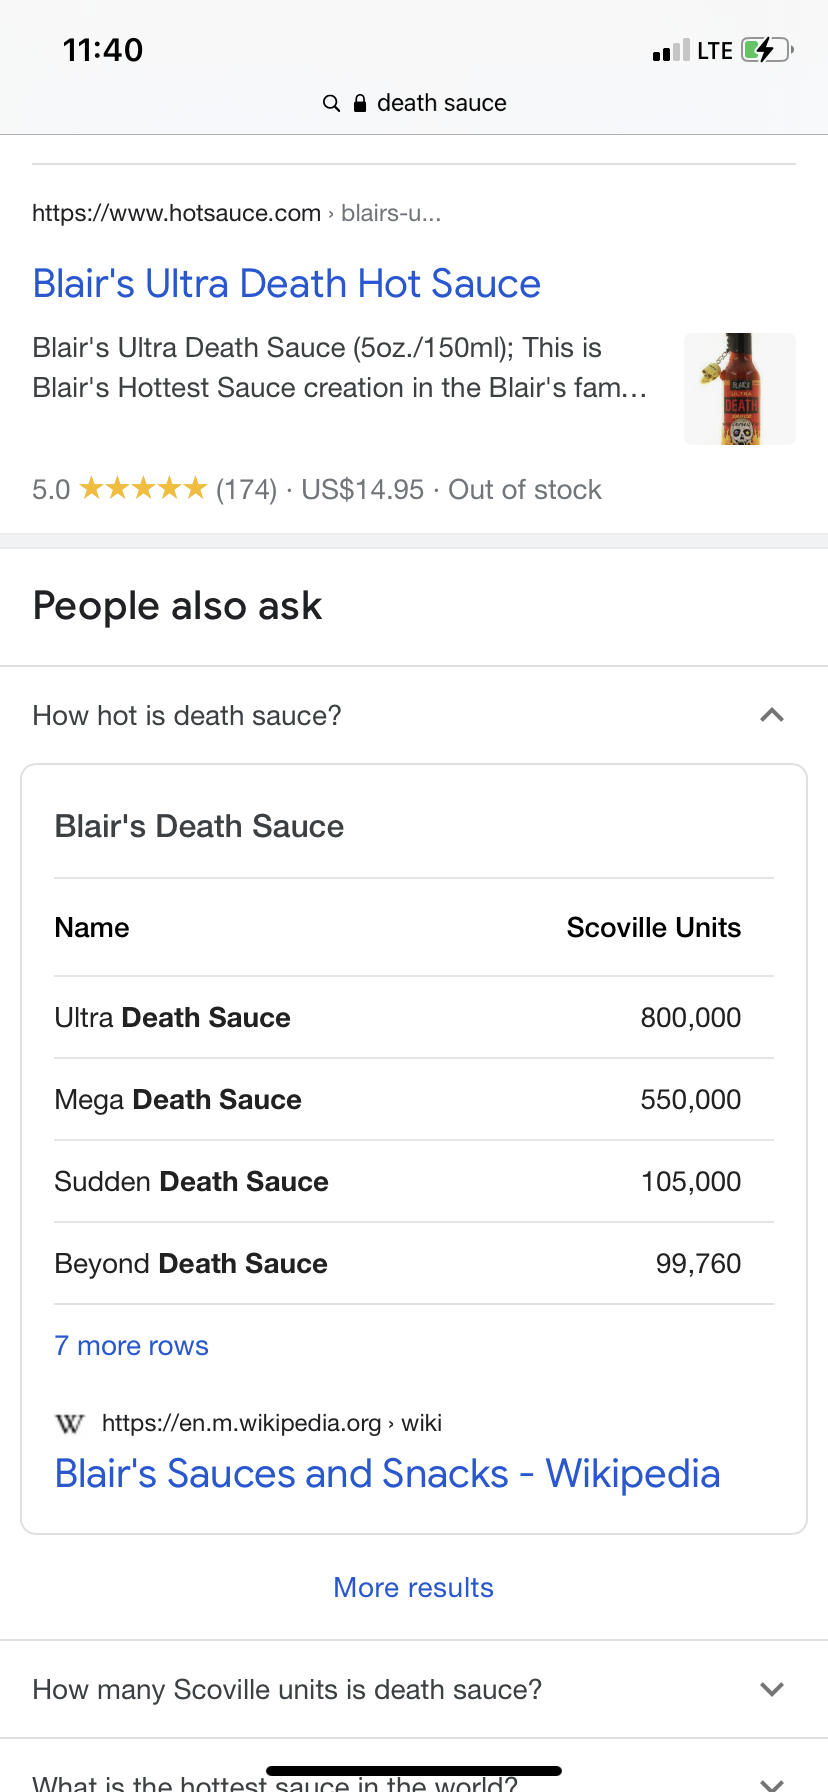828x1792 pixels.
Task: Tap the search magnifier icon in address bar
Action: tap(332, 103)
